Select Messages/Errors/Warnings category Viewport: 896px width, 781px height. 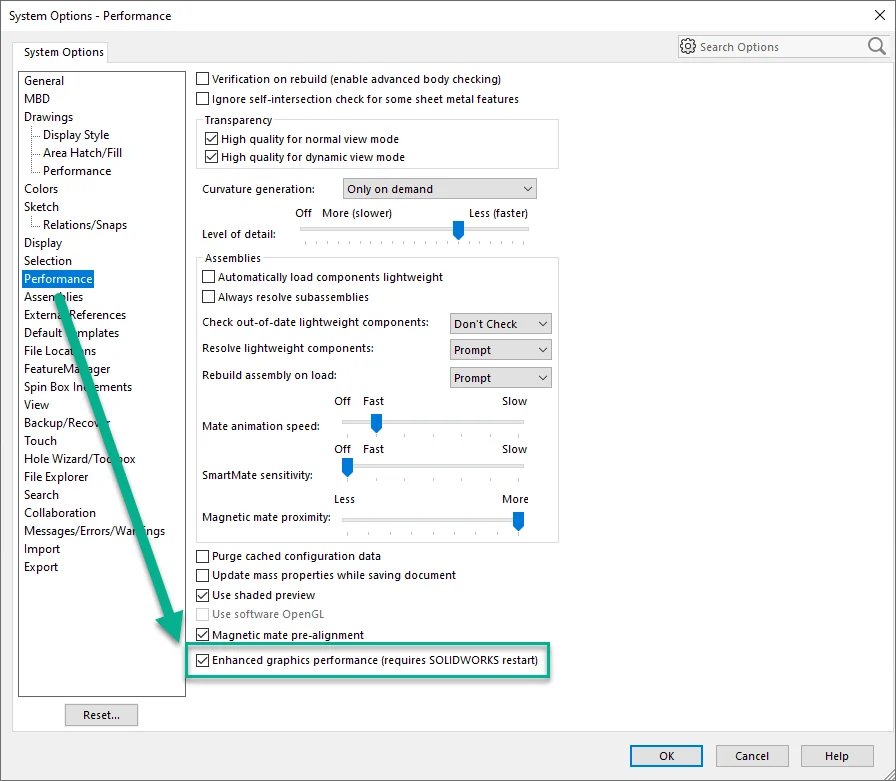[x=94, y=531]
